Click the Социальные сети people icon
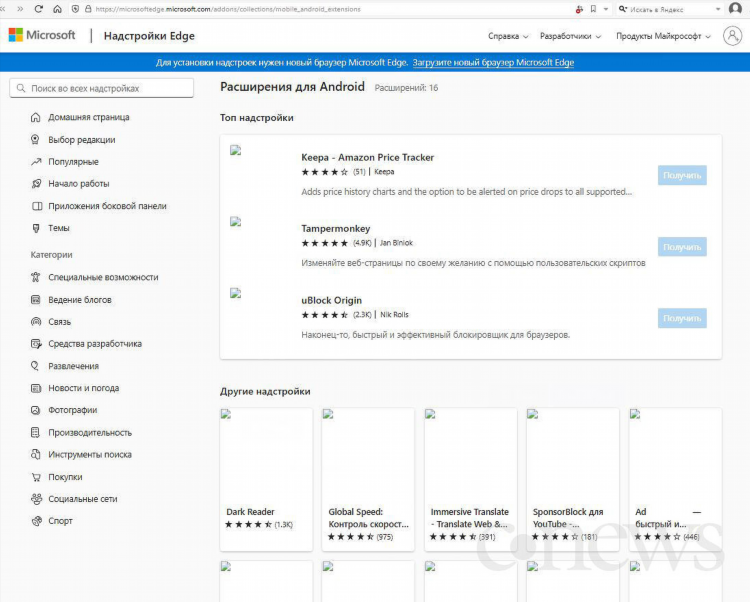 [36, 499]
